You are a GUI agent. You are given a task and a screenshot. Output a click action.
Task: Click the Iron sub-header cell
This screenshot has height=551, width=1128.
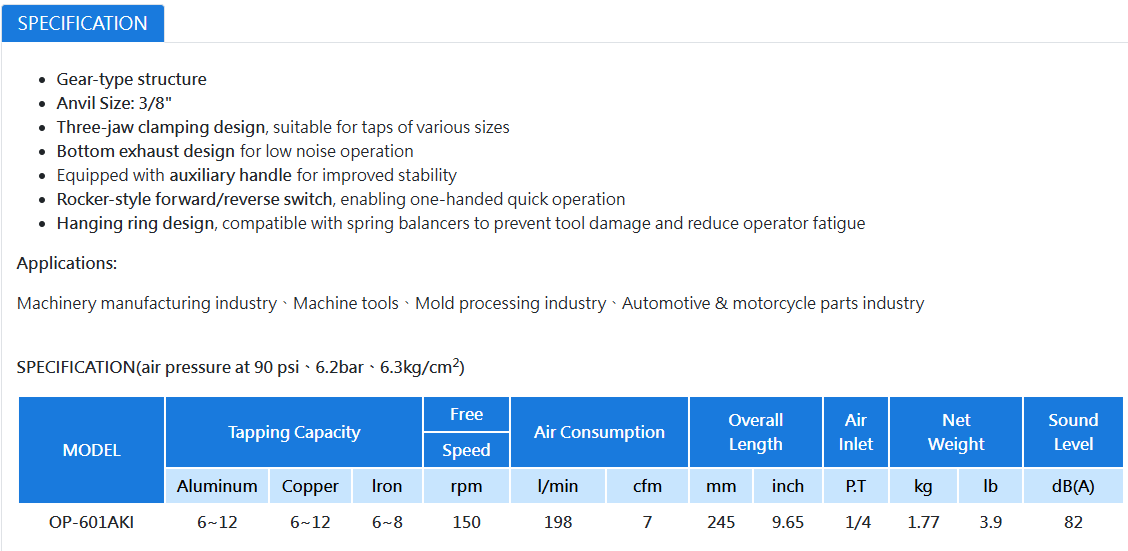(387, 486)
